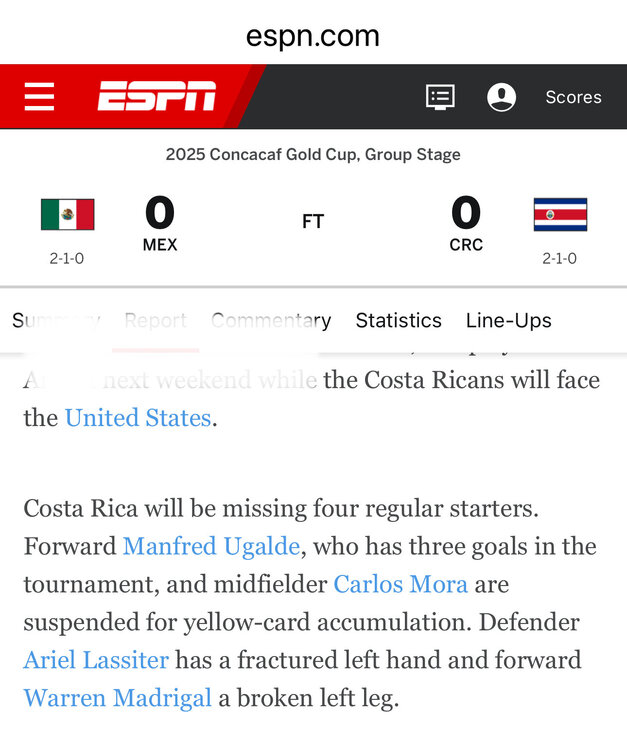This screenshot has width=627, height=750.
Task: Select the Statistics tab
Action: pos(398,321)
